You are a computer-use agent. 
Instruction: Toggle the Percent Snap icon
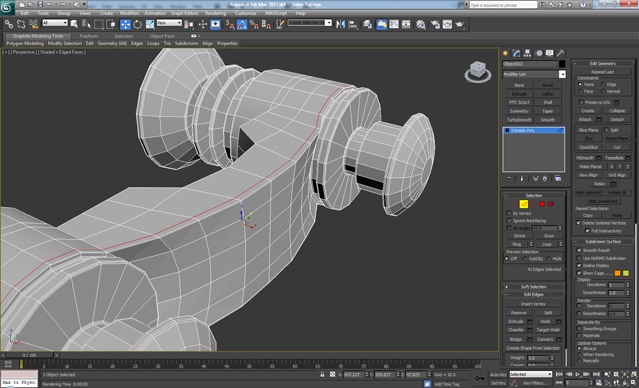[x=254, y=24]
